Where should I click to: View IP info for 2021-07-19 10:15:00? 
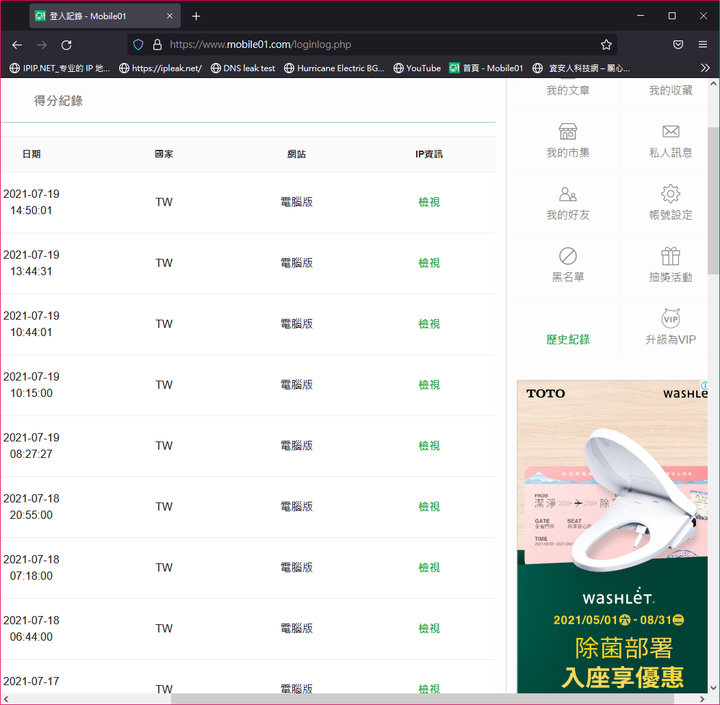[429, 385]
